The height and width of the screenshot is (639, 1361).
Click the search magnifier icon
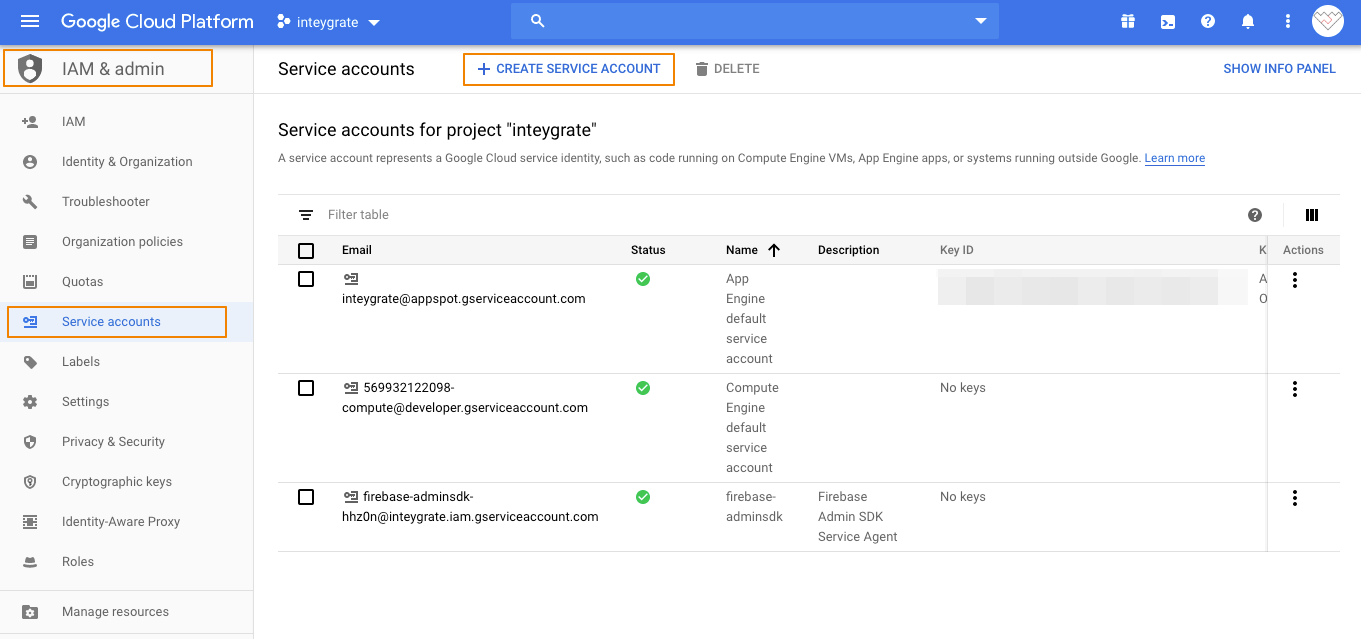(x=538, y=21)
